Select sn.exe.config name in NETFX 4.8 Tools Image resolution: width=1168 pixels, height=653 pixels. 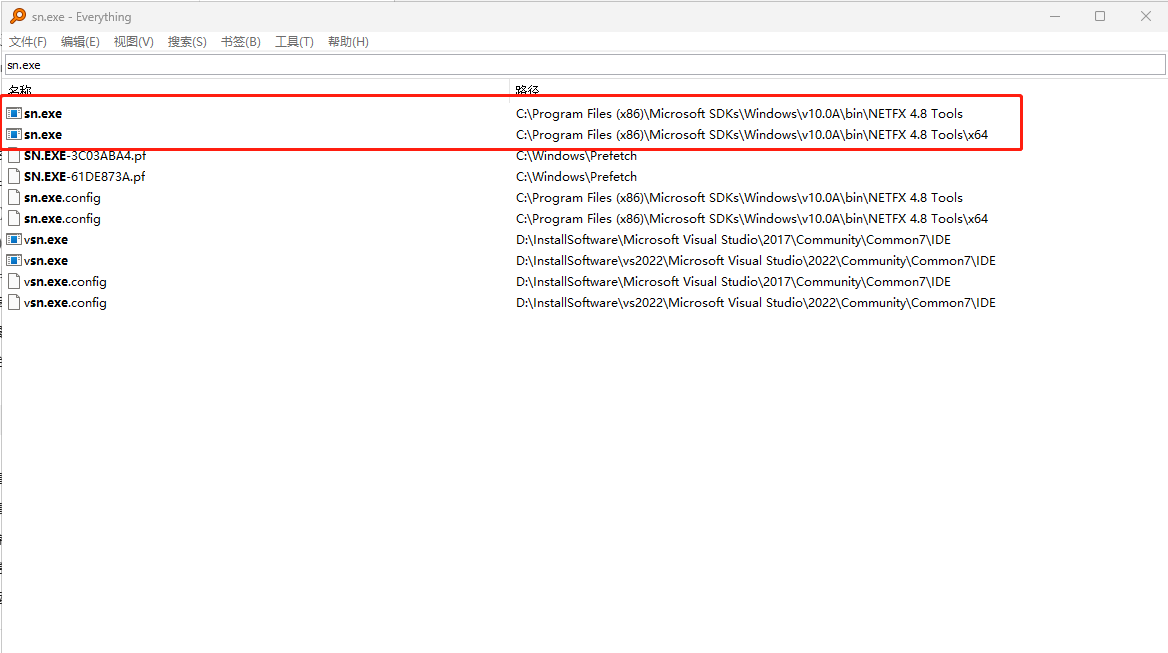coord(62,198)
